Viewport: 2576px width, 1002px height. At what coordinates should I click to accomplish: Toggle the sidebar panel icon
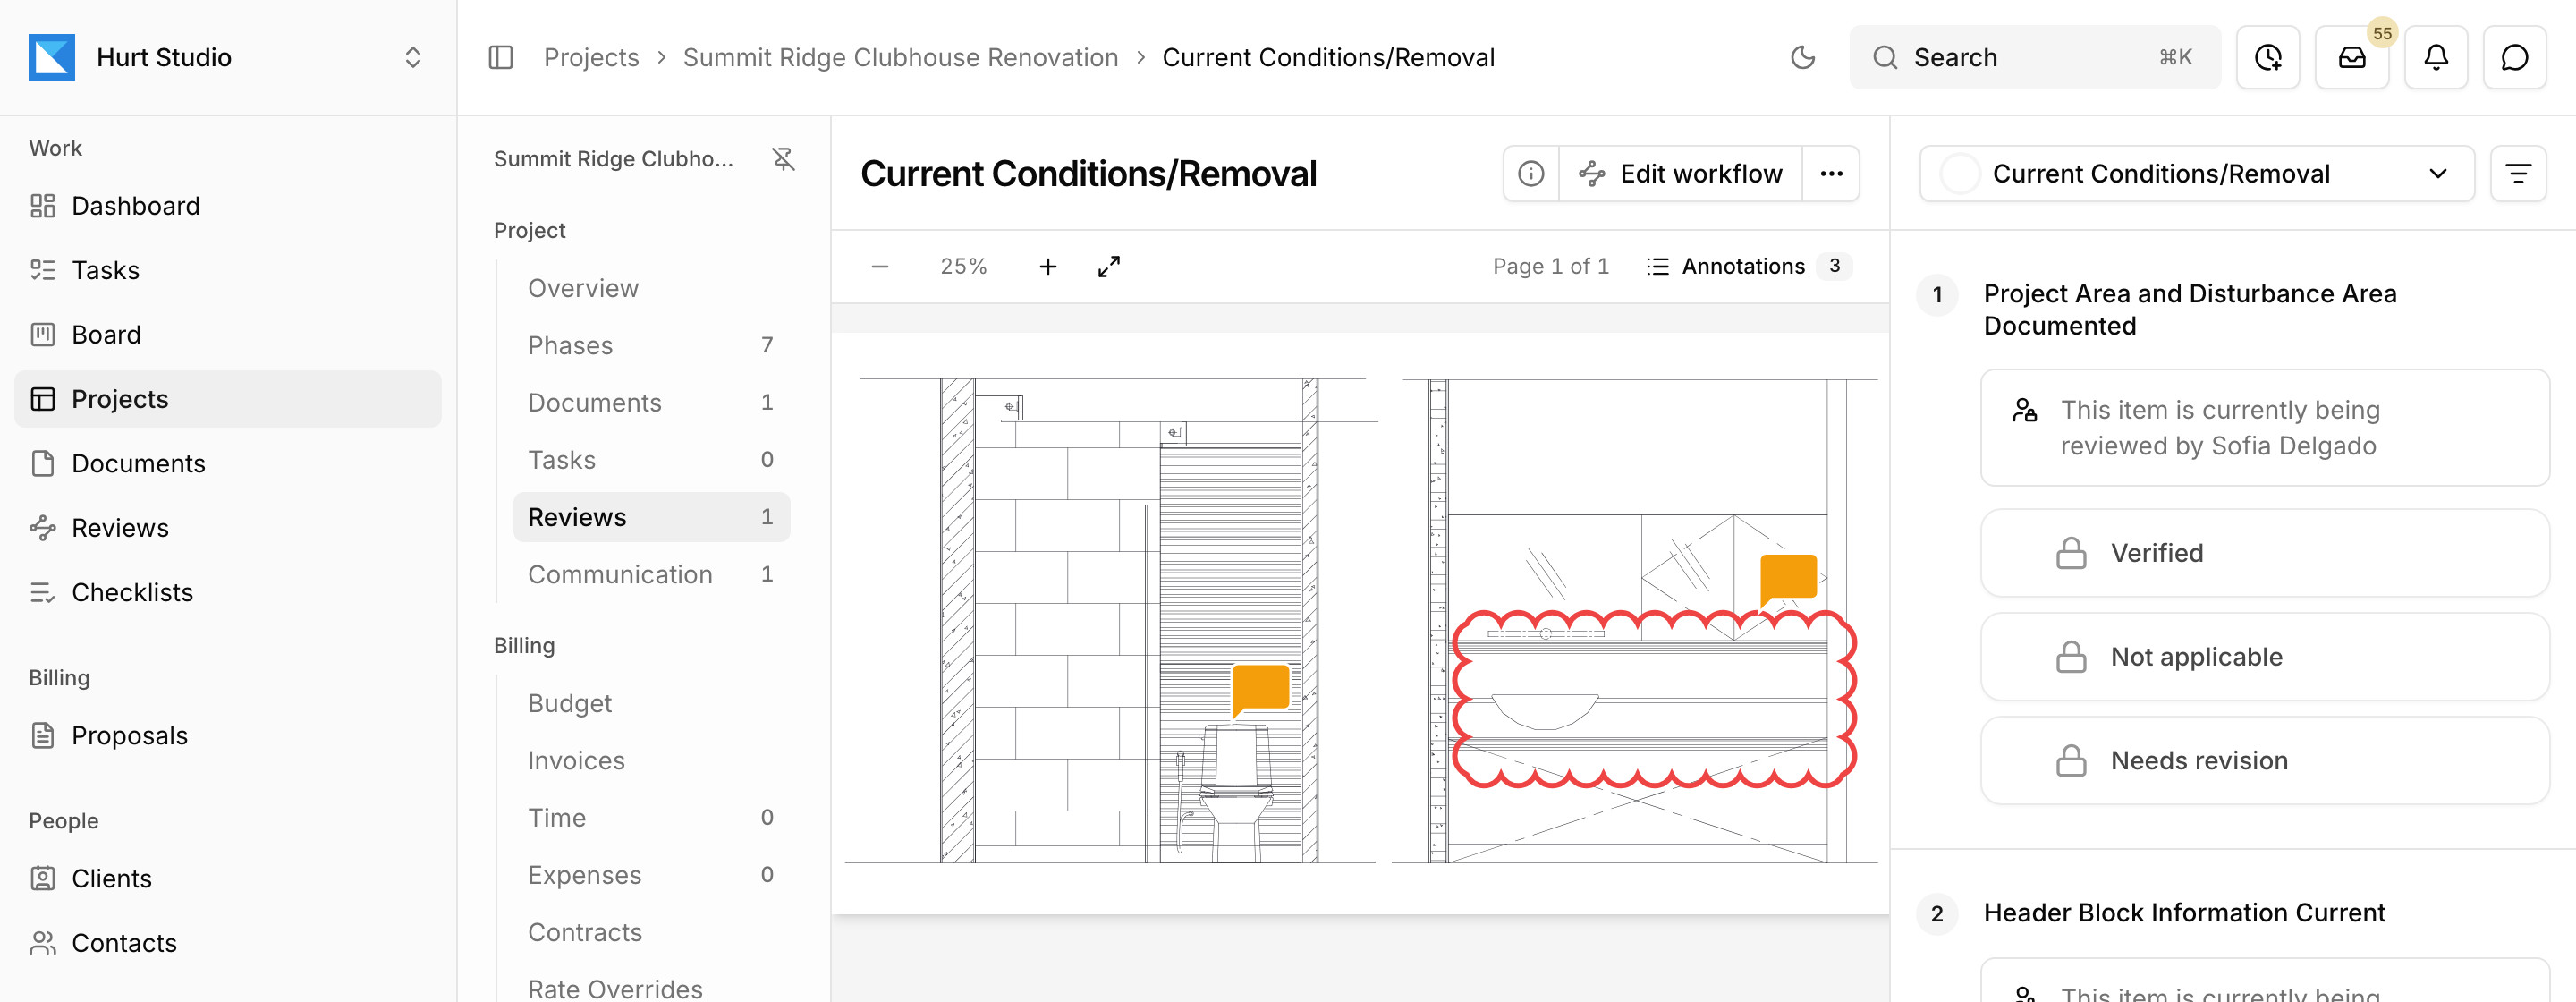click(501, 57)
